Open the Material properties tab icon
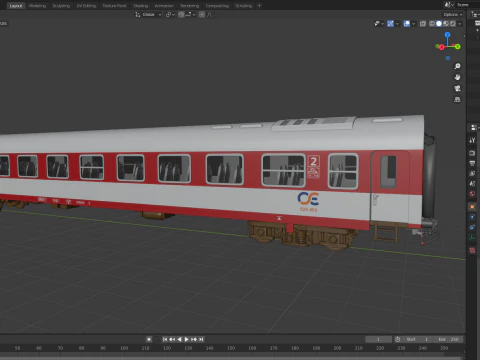Image resolution: width=480 pixels, height=360 pixels. pyautogui.click(x=472, y=250)
